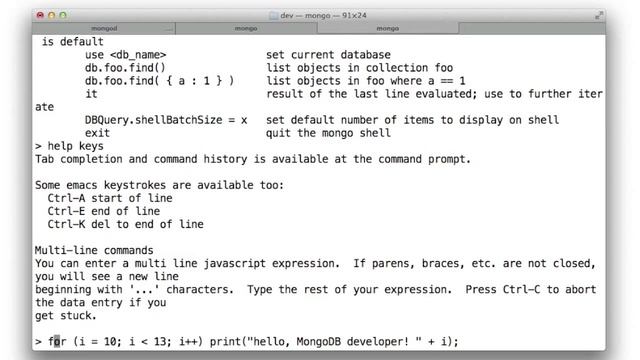The image size is (640, 360).
Task: Click the 'db.foo.find()' command text
Action: tap(125, 68)
